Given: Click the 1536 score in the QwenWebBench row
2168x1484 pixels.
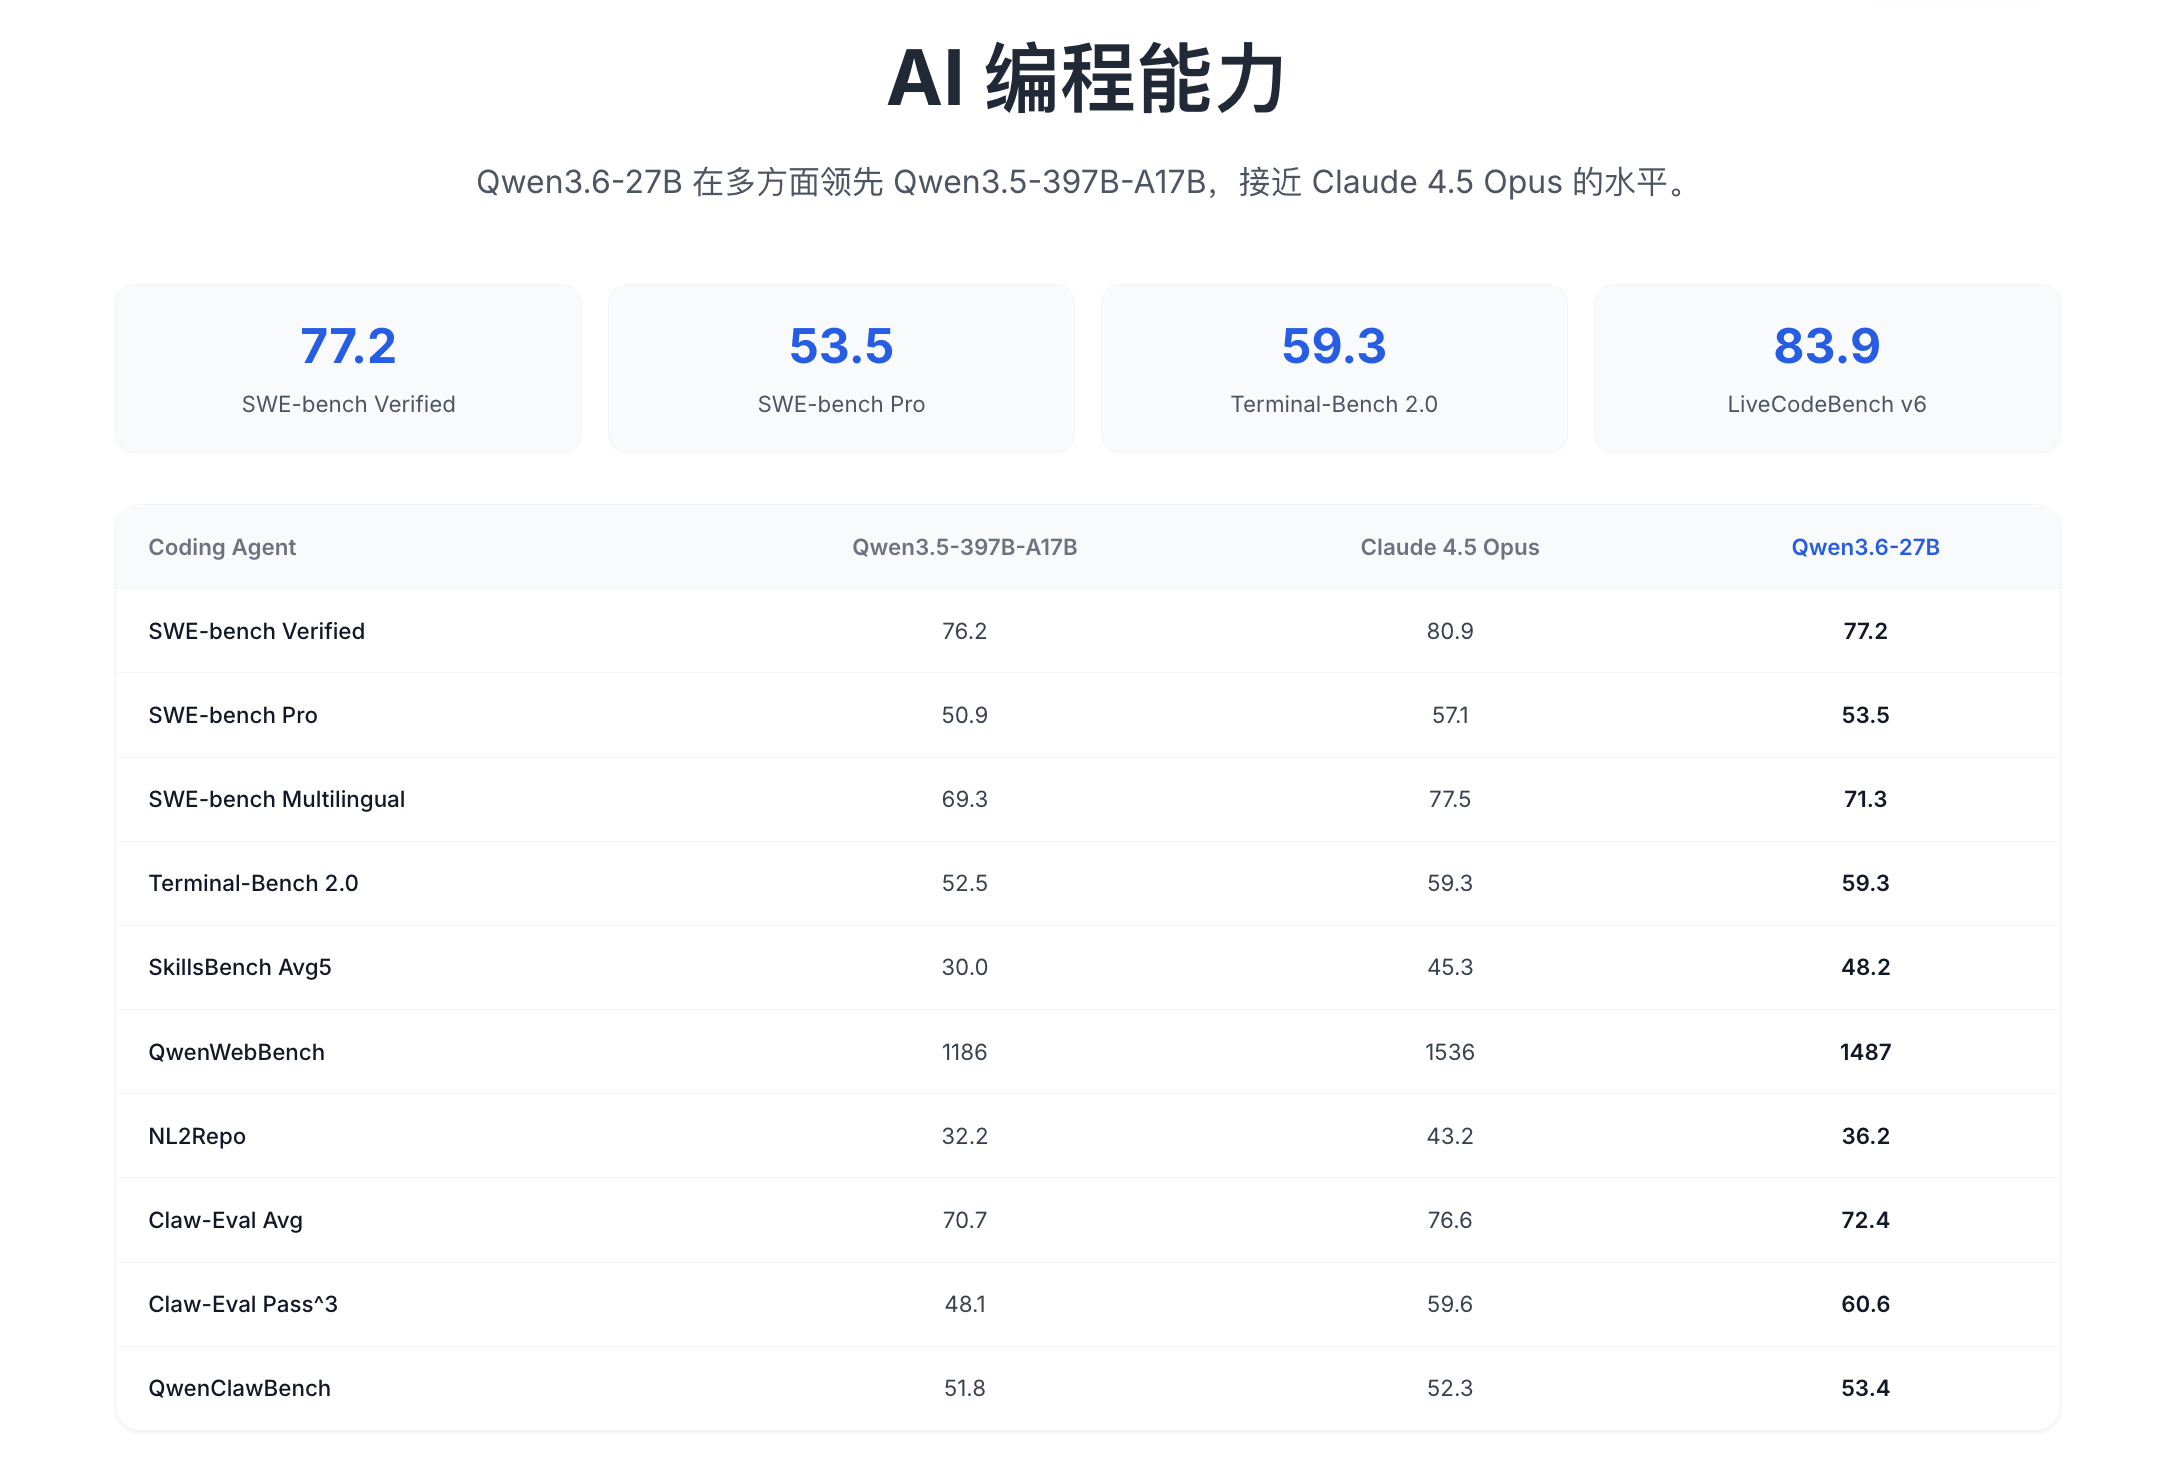Looking at the screenshot, I should tap(1450, 1052).
